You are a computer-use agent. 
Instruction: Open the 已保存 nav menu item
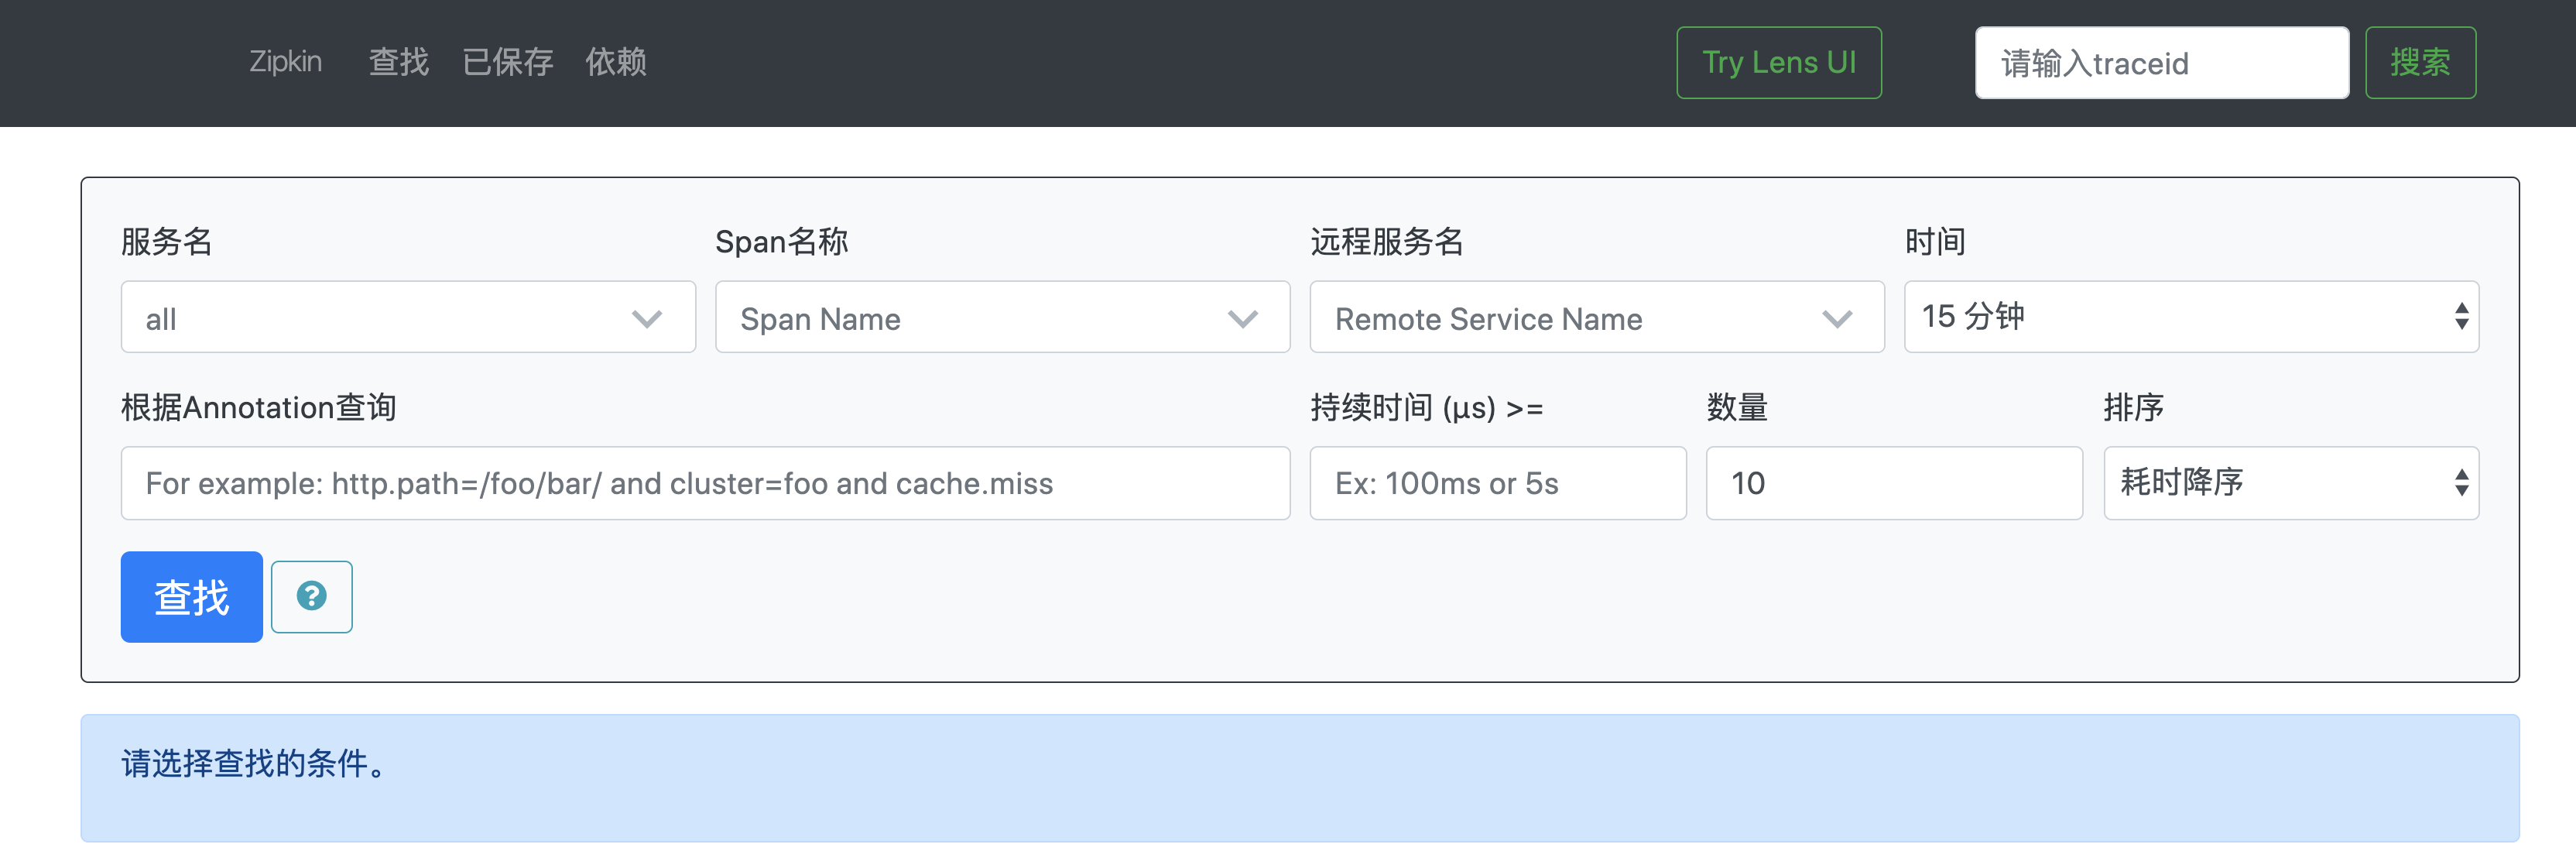(507, 62)
